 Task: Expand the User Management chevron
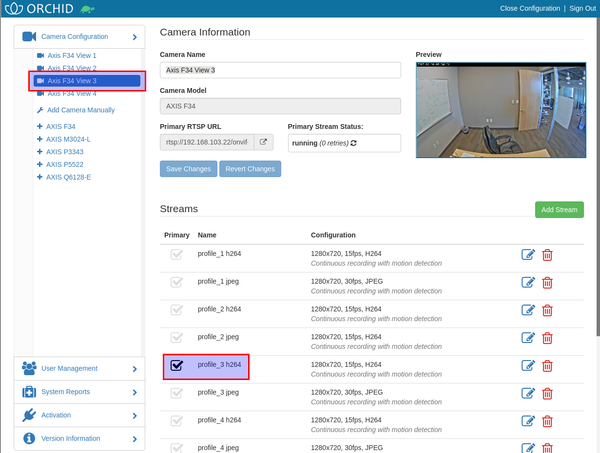tap(135, 369)
